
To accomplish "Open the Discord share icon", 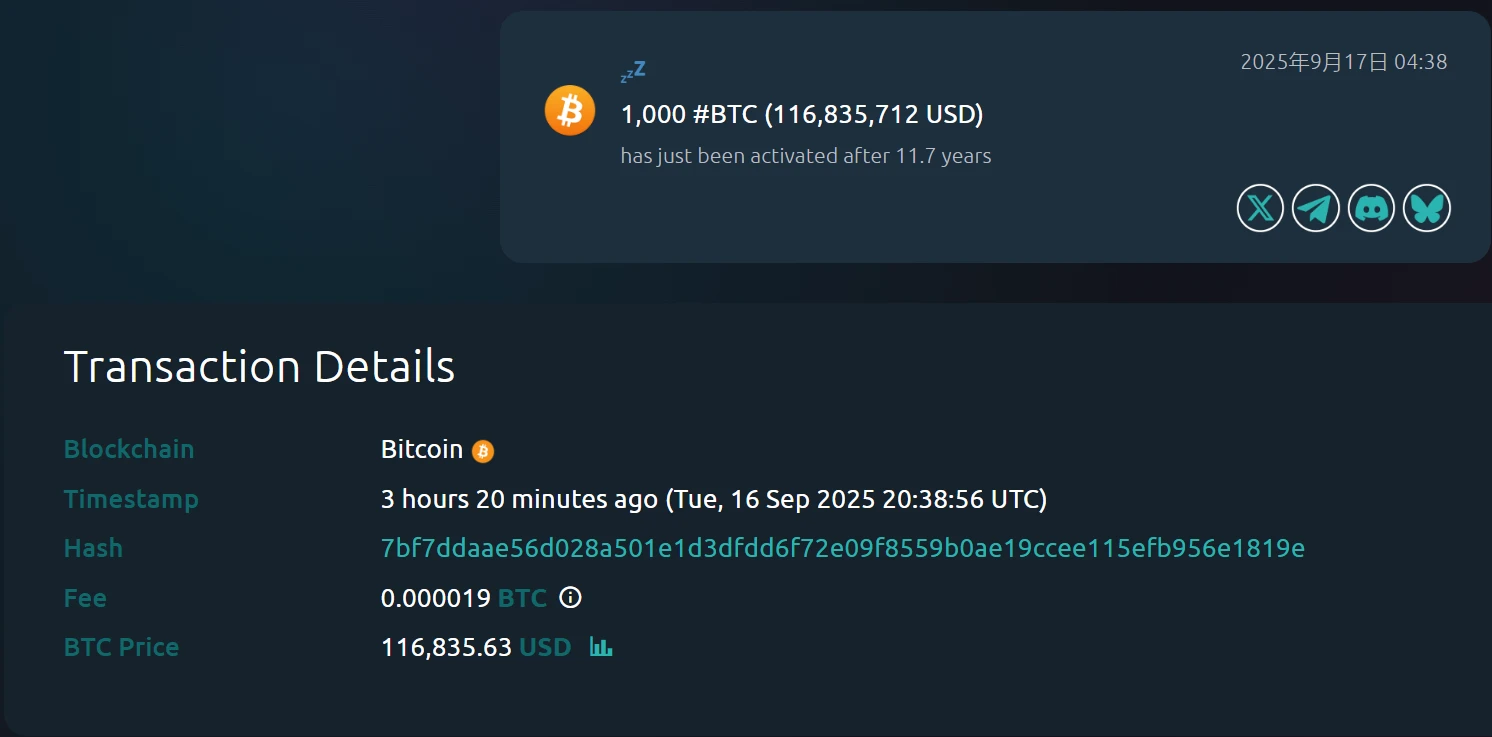I will pyautogui.click(x=1371, y=208).
